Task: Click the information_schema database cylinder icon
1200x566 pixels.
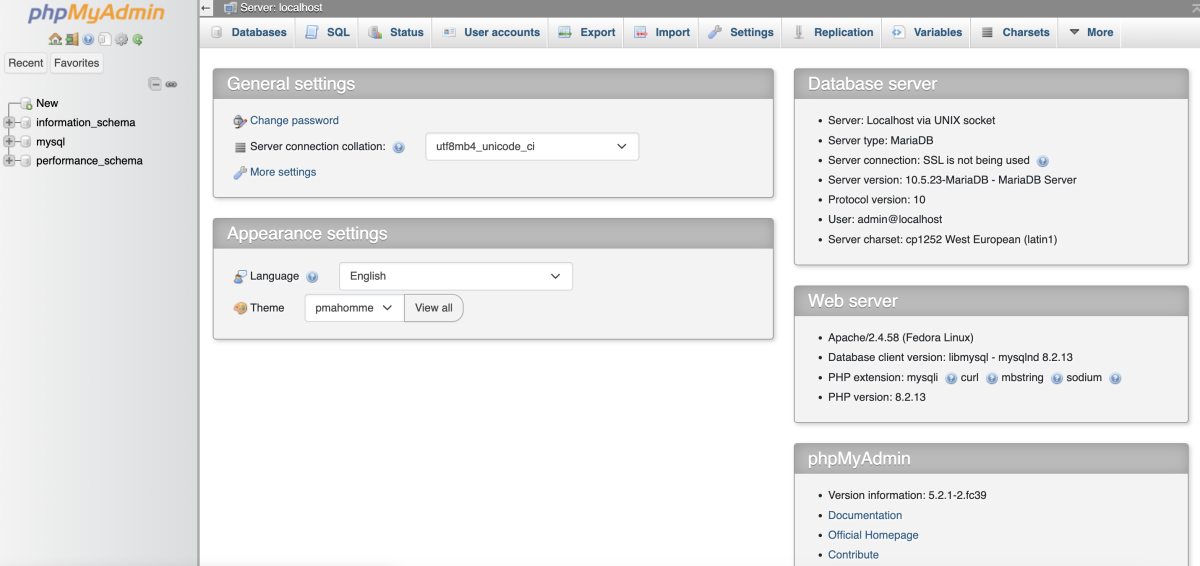Action: click(x=26, y=123)
